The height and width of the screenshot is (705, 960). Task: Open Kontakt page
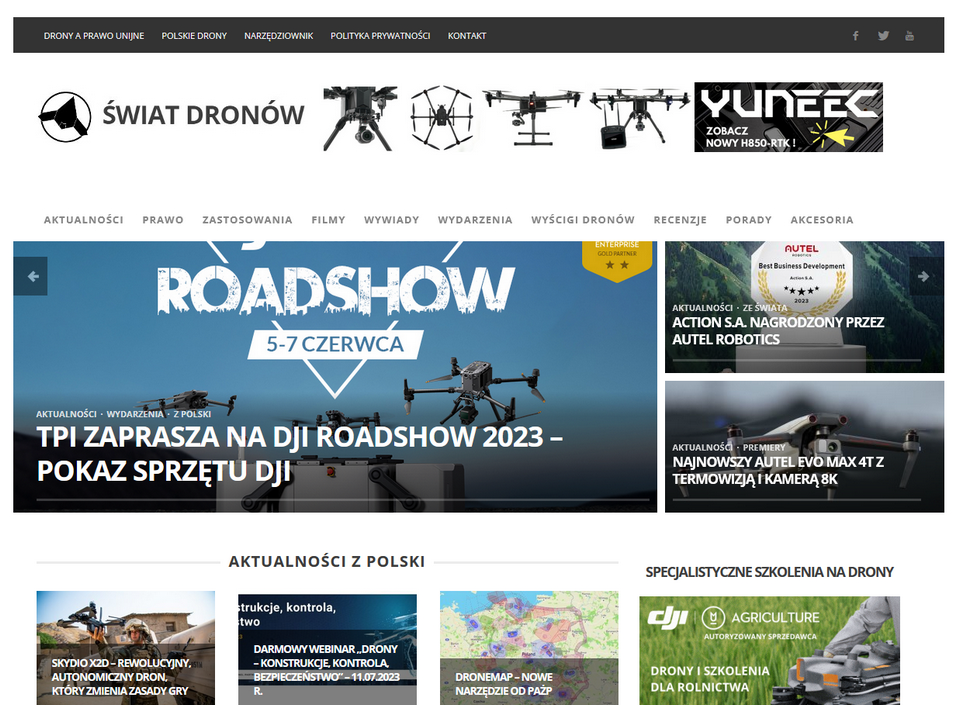click(467, 35)
